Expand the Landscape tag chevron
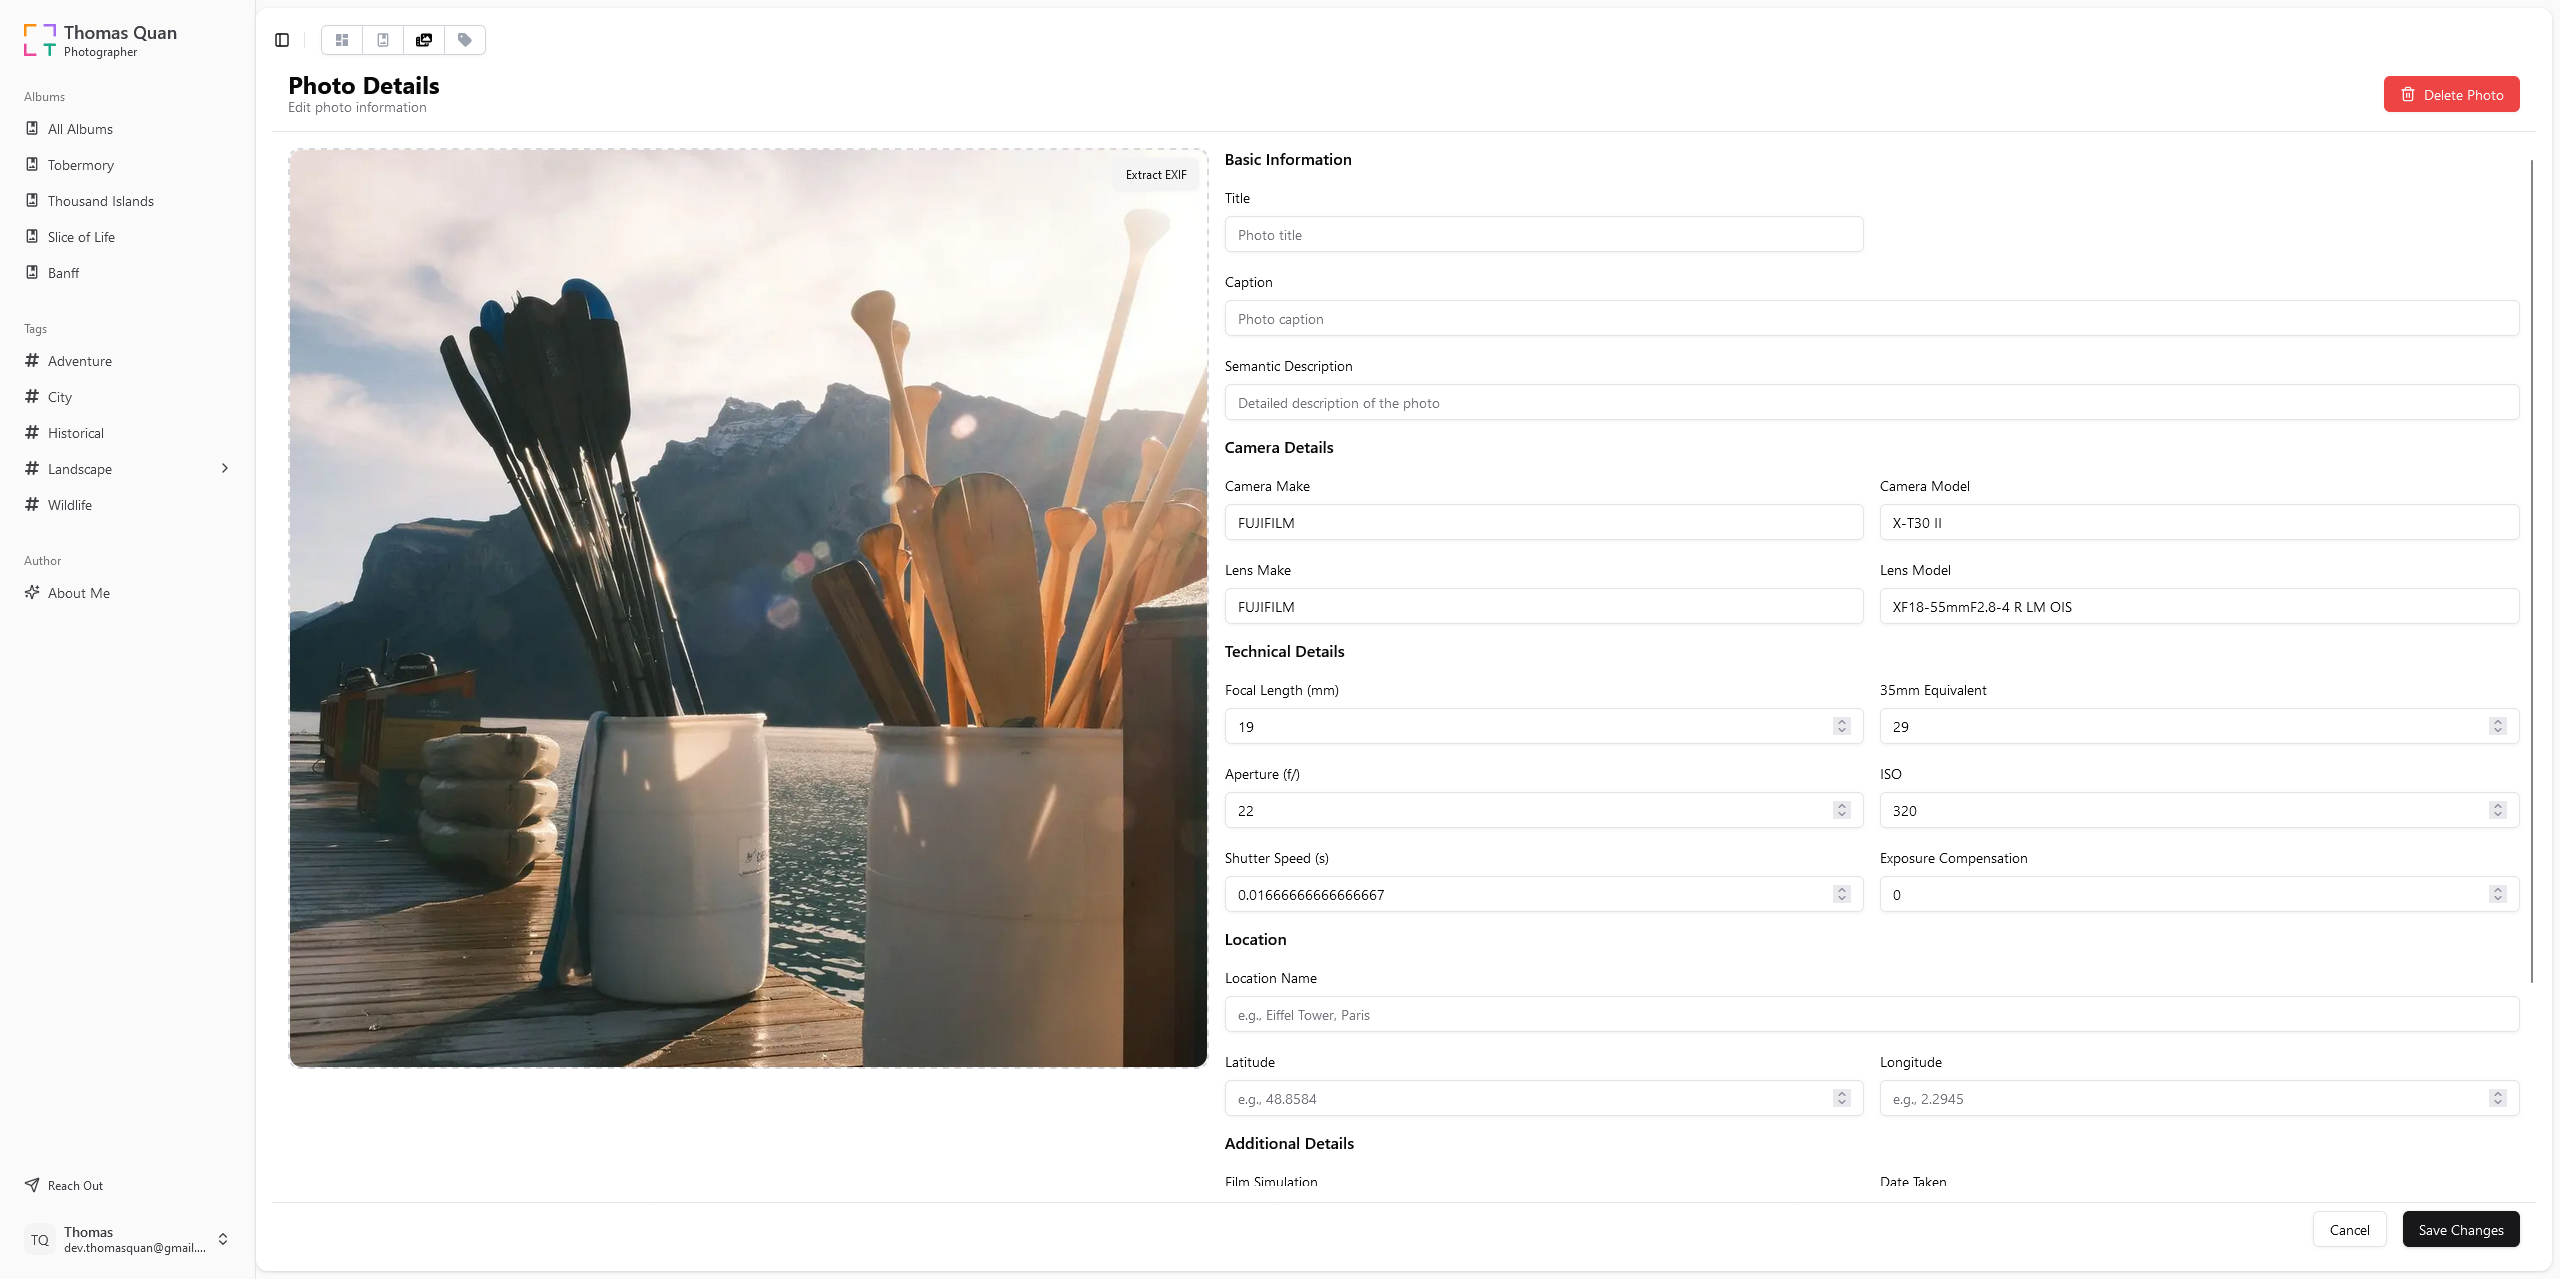2560x1279 pixels. pos(225,468)
